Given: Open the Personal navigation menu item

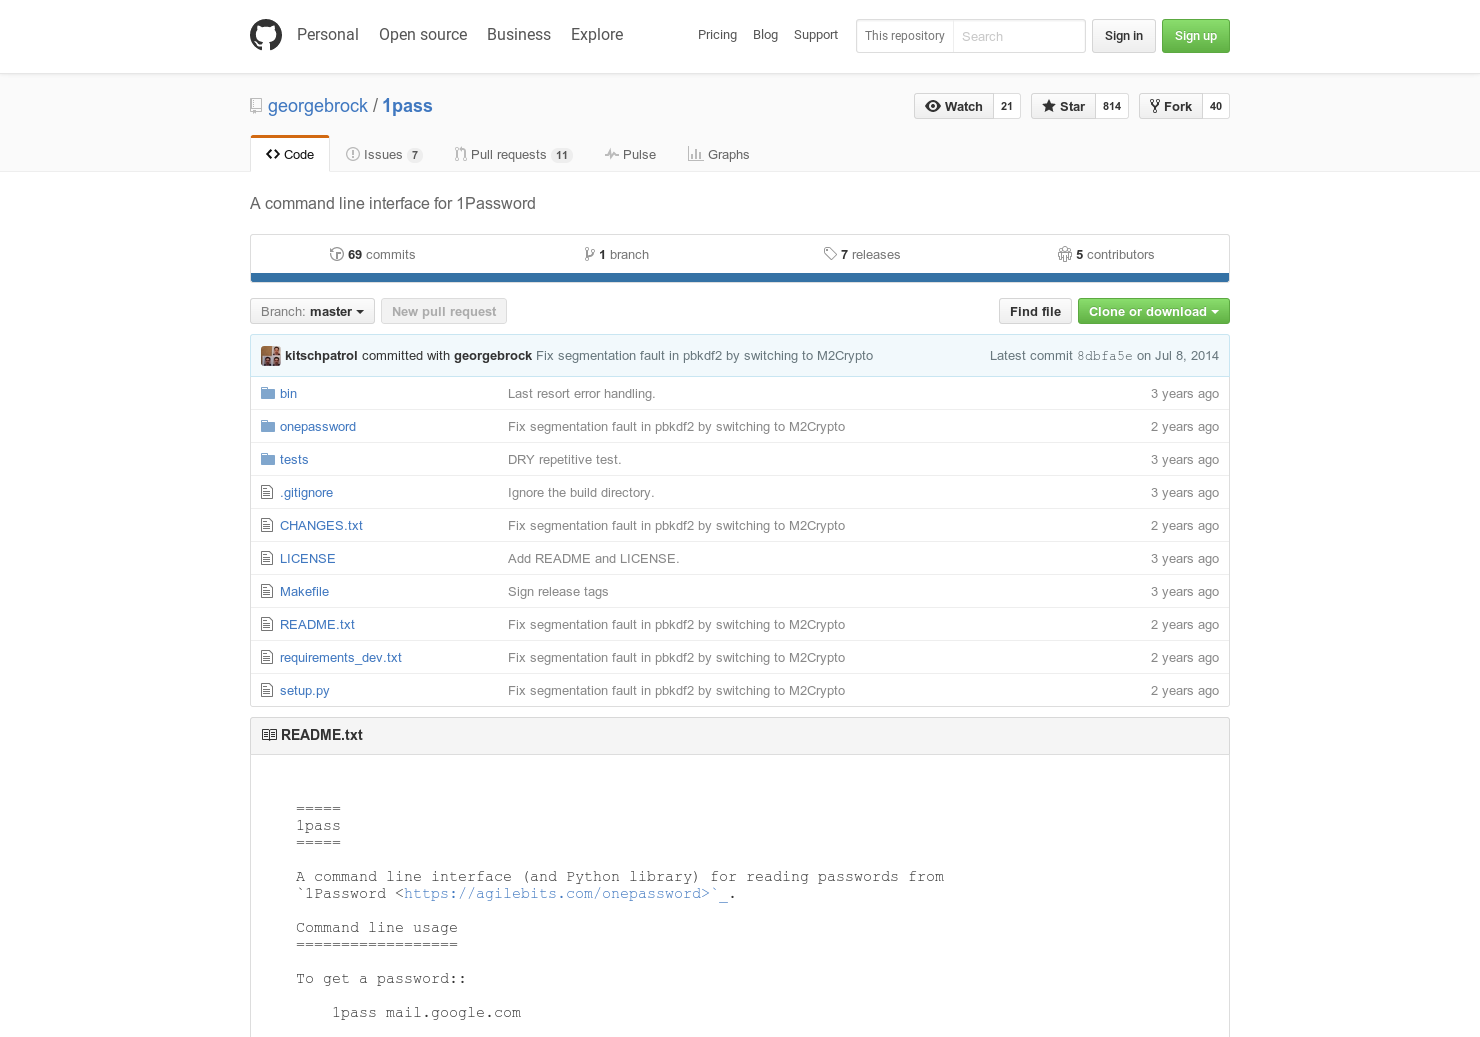Looking at the screenshot, I should [327, 34].
